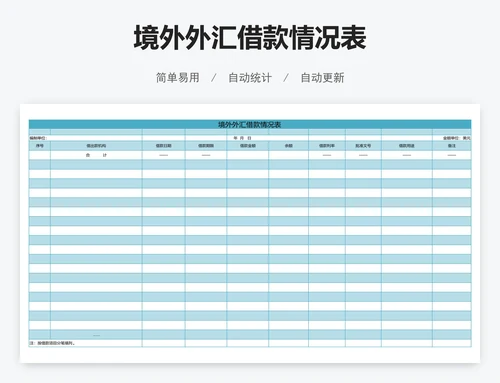Click the 简单易用 subtitle text
The height and width of the screenshot is (383, 500).
[x=178, y=78]
